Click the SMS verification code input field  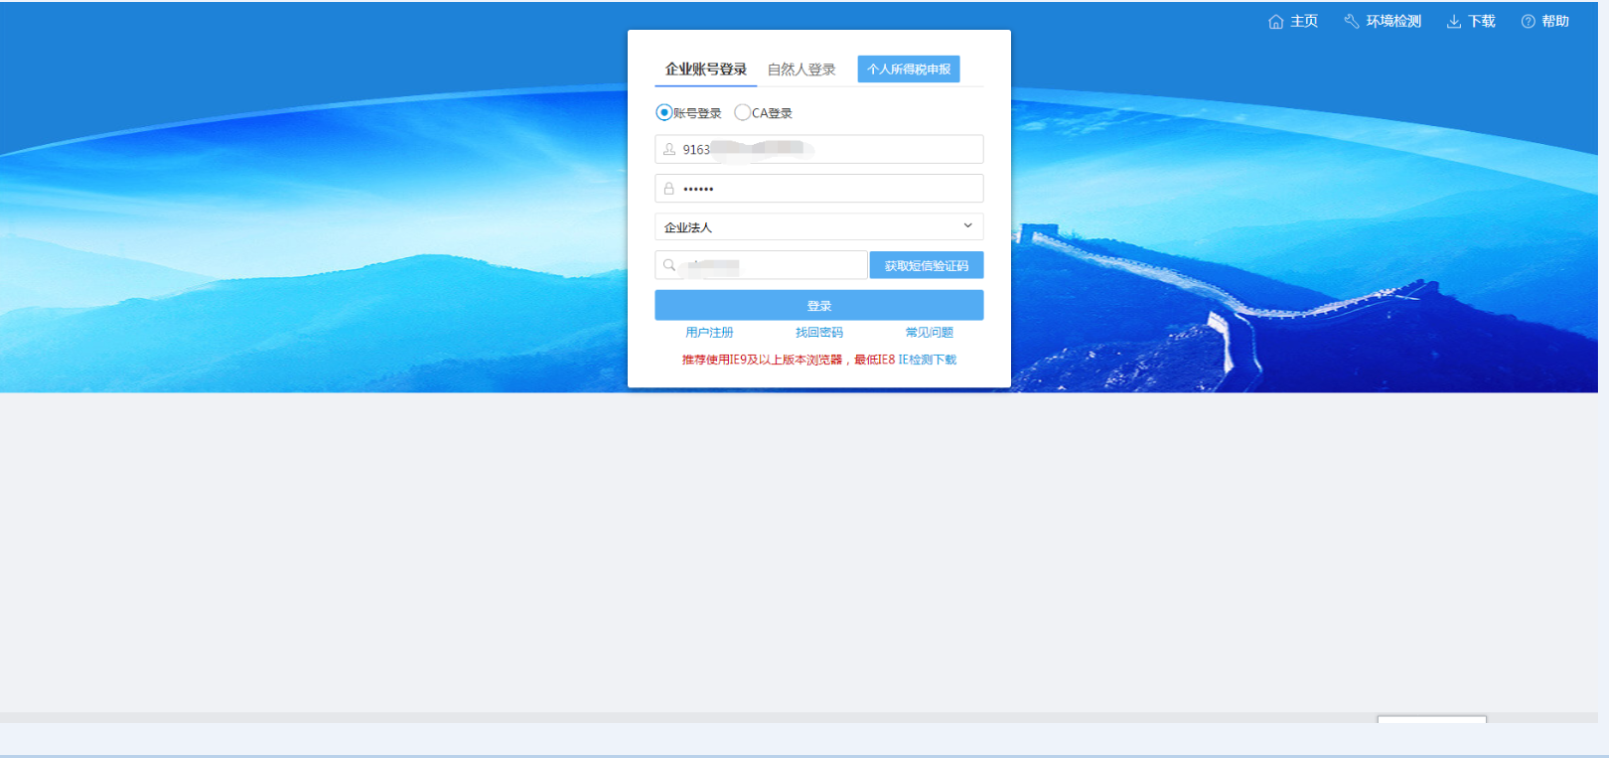[x=761, y=265]
